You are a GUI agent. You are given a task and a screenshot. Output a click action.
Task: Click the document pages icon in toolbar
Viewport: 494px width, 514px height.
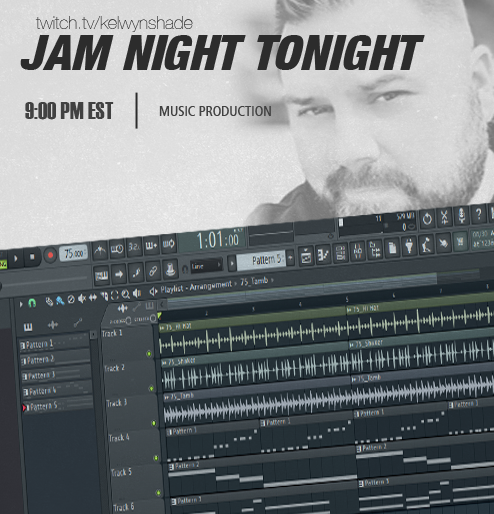(x=392, y=248)
